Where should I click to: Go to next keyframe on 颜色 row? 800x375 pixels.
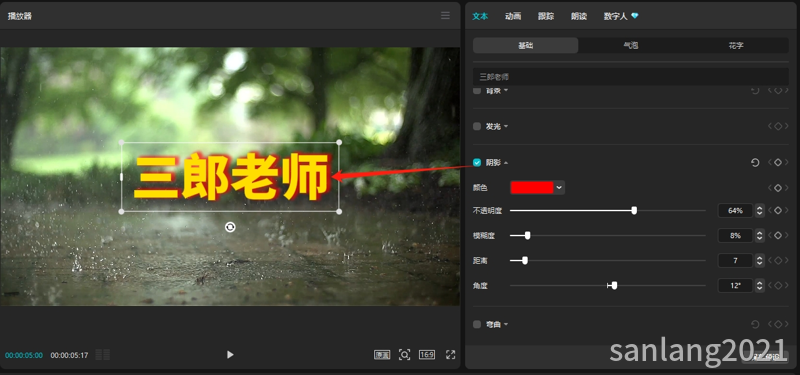pos(786,188)
